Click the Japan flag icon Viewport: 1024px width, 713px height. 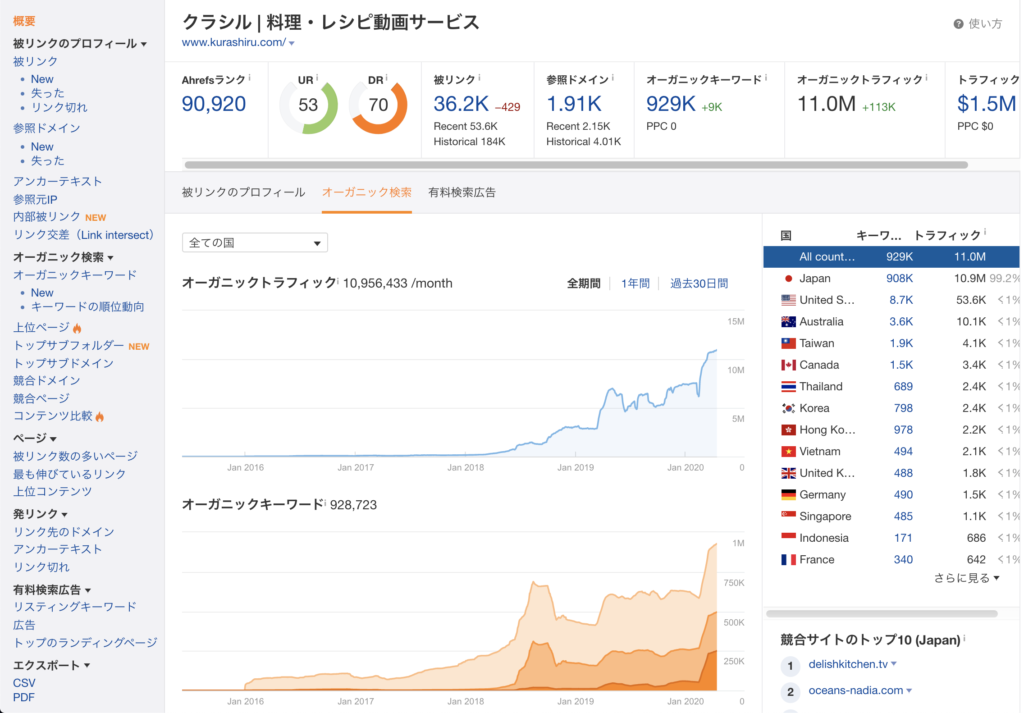coord(788,278)
